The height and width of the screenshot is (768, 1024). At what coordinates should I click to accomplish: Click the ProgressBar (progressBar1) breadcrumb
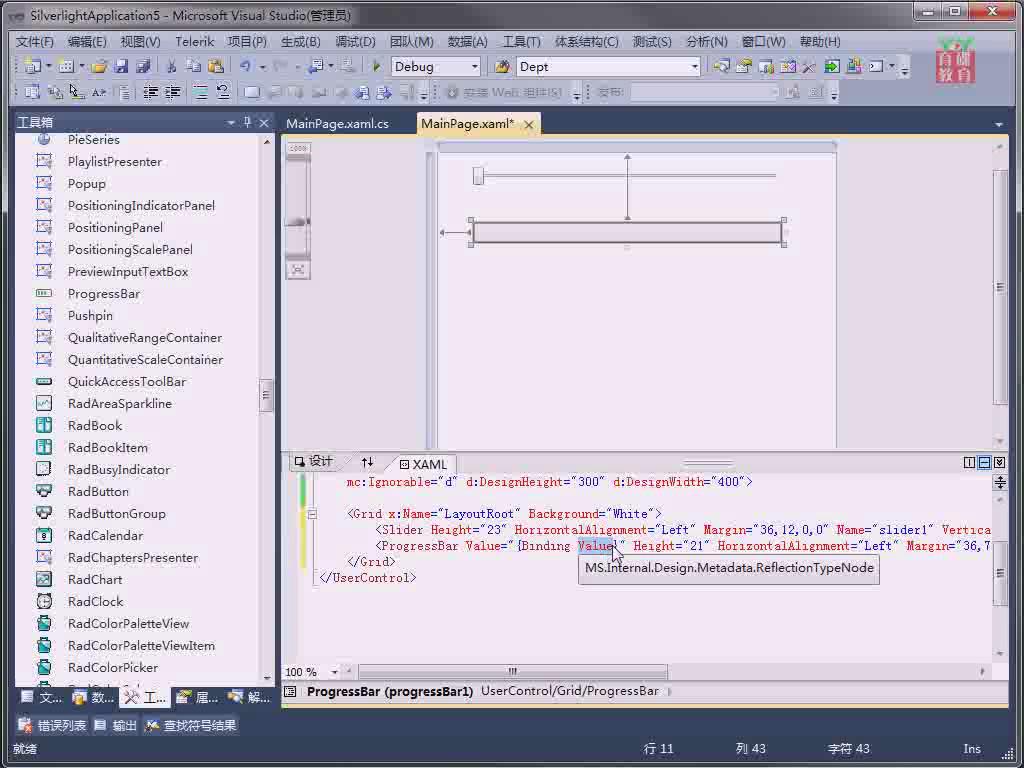click(x=390, y=692)
